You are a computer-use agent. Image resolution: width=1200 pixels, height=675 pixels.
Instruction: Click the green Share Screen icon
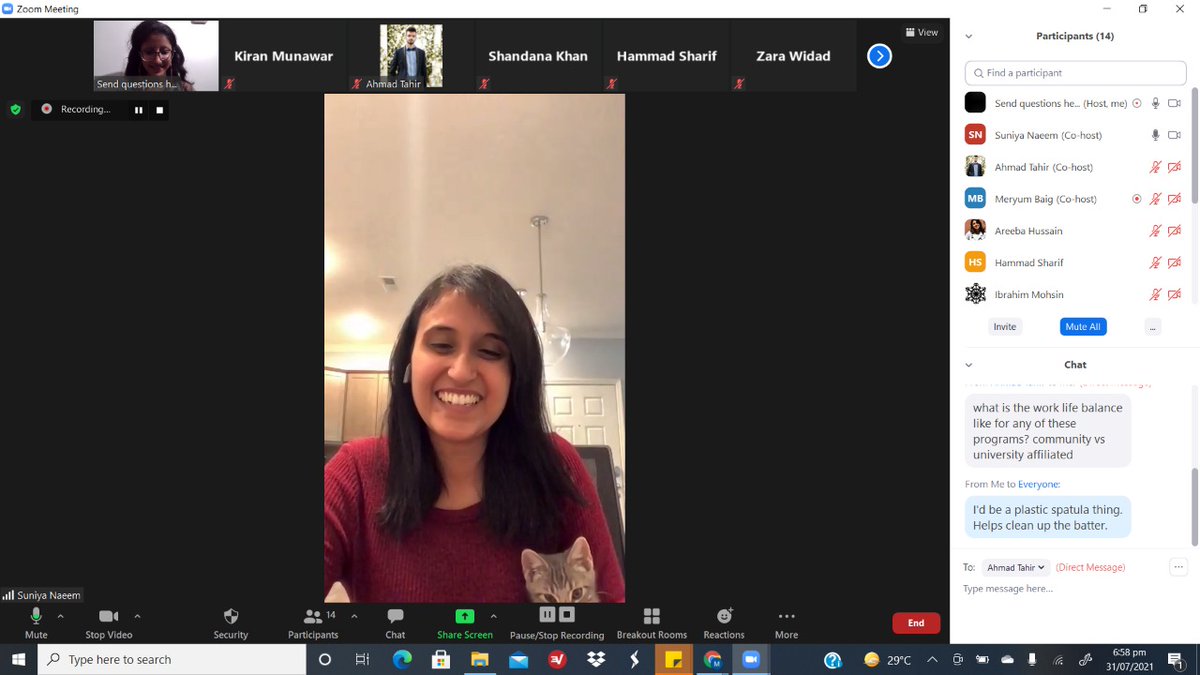(x=464, y=616)
